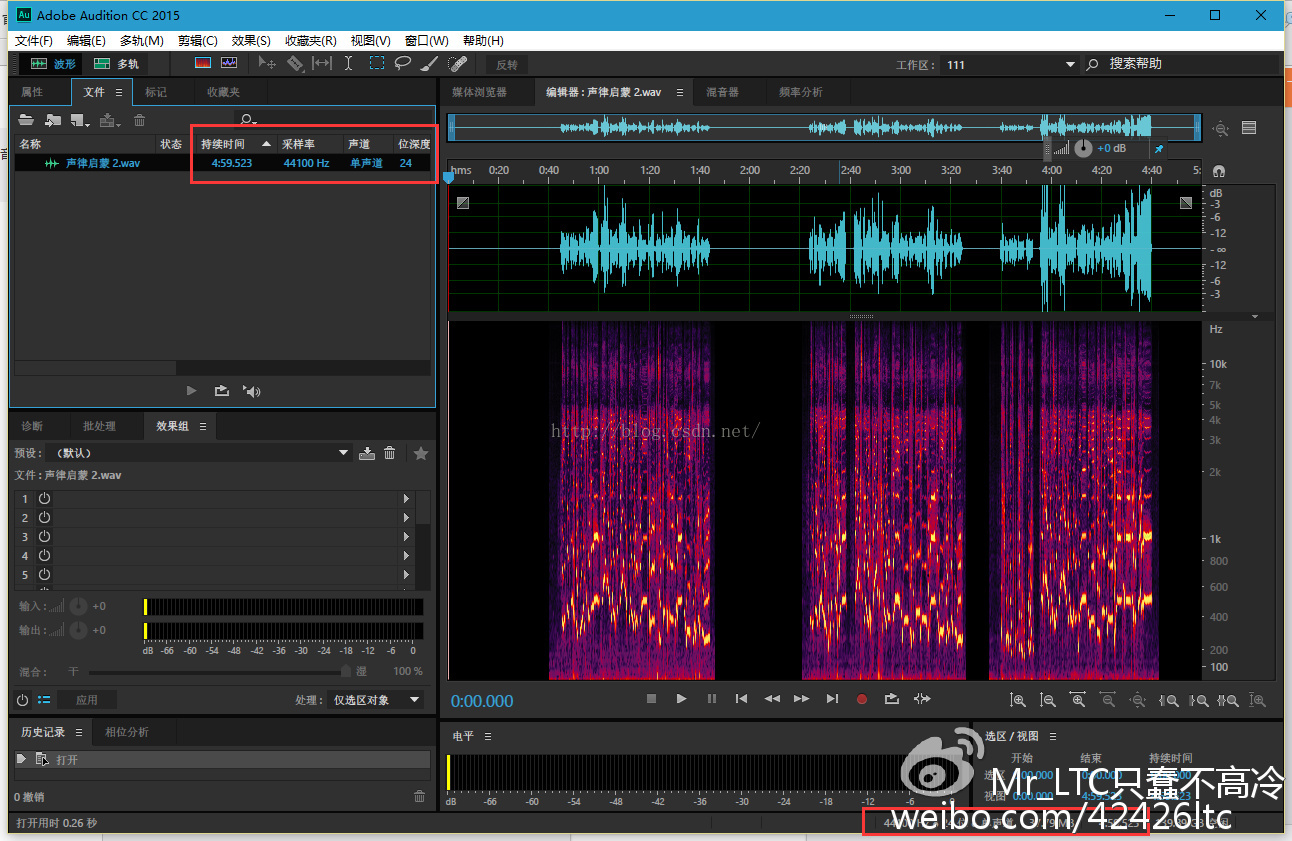Image resolution: width=1292 pixels, height=841 pixels.
Task: Delete the selected file with trash icon
Action: pos(140,120)
